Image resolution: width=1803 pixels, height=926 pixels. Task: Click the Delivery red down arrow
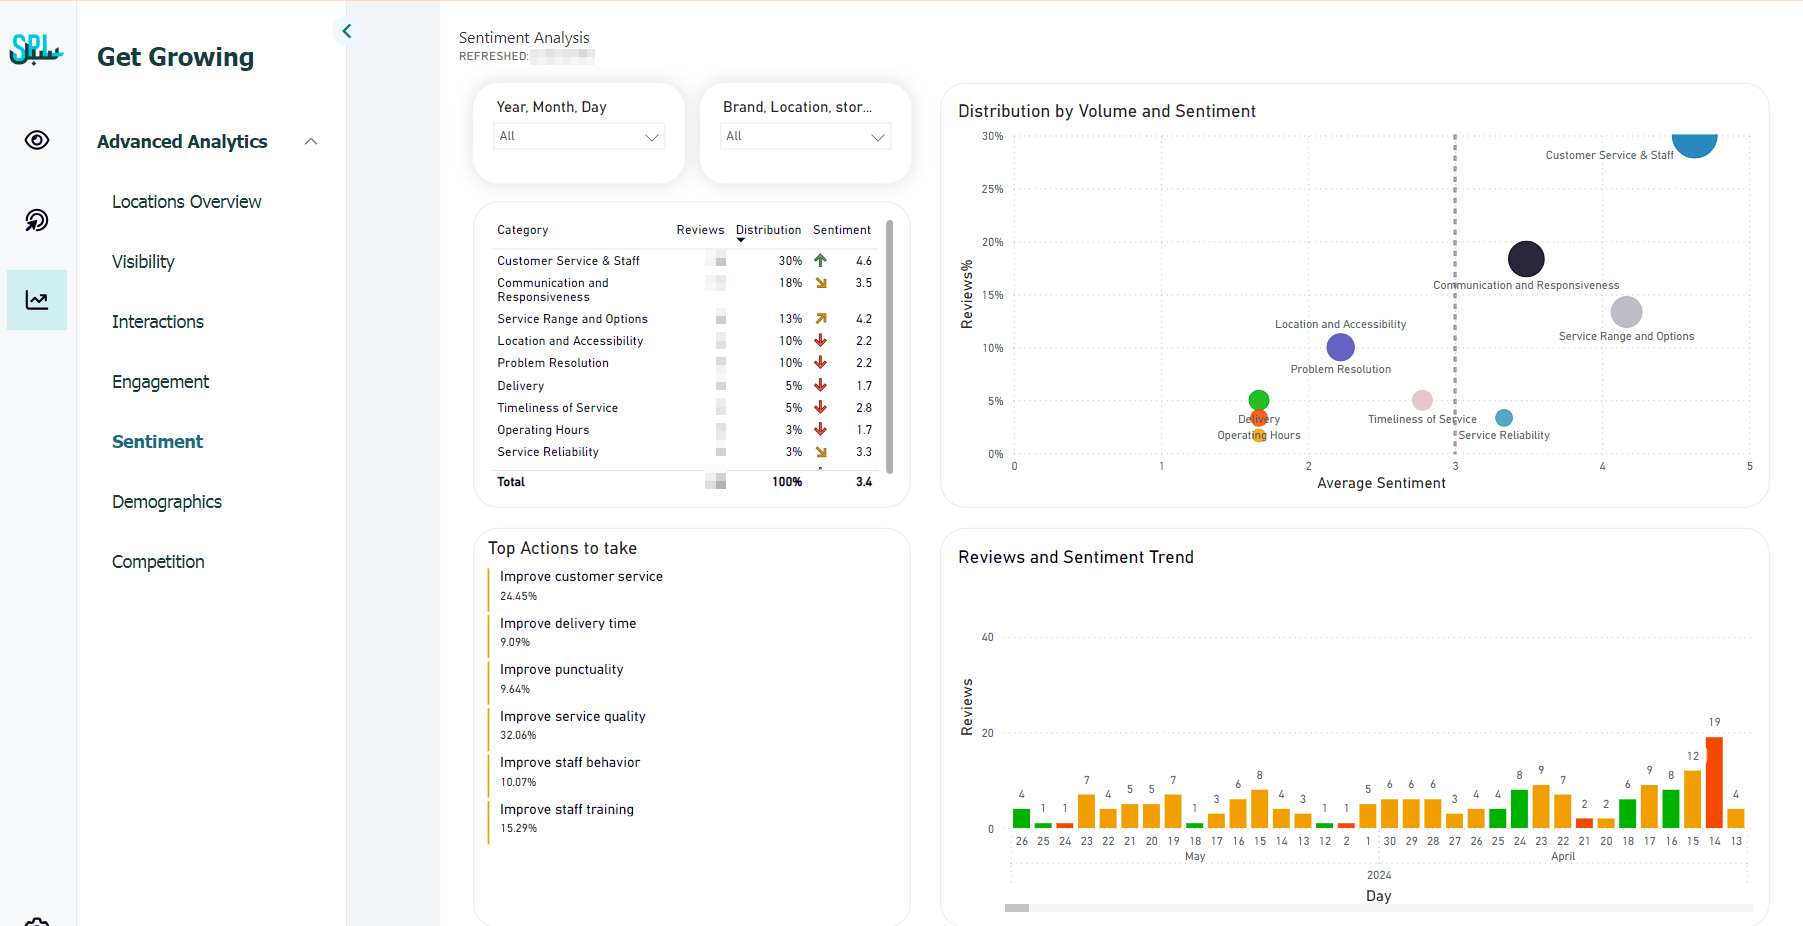[820, 386]
